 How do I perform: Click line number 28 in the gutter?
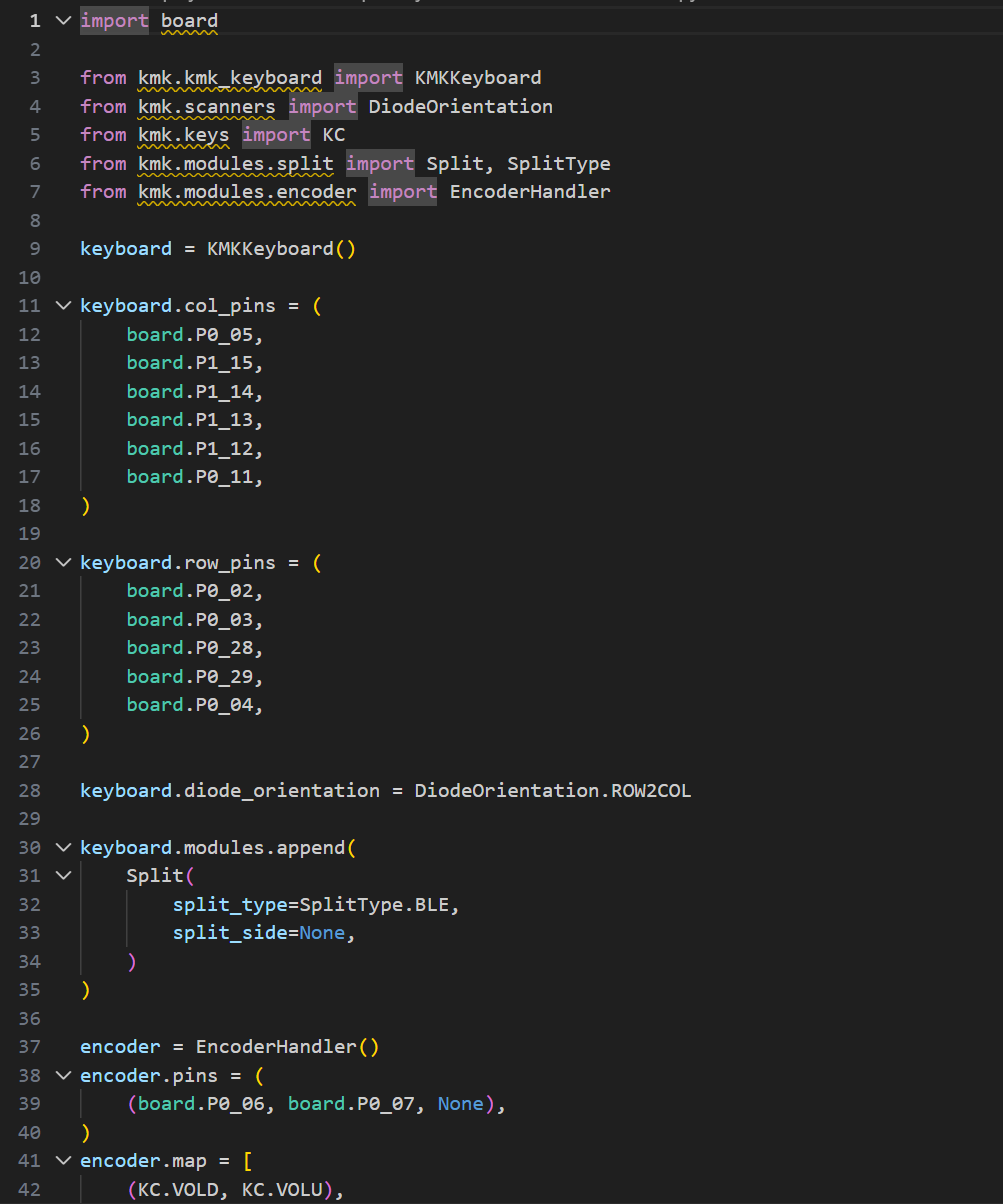pos(29,791)
